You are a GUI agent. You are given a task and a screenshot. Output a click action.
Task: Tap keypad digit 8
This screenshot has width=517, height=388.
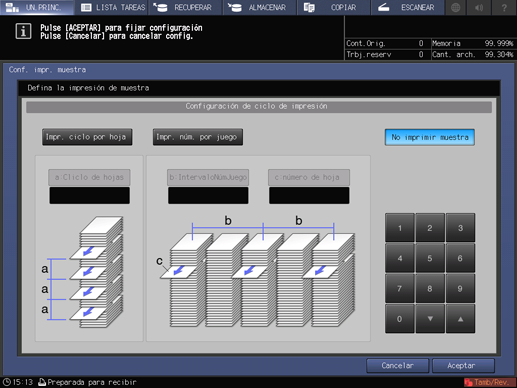point(430,289)
